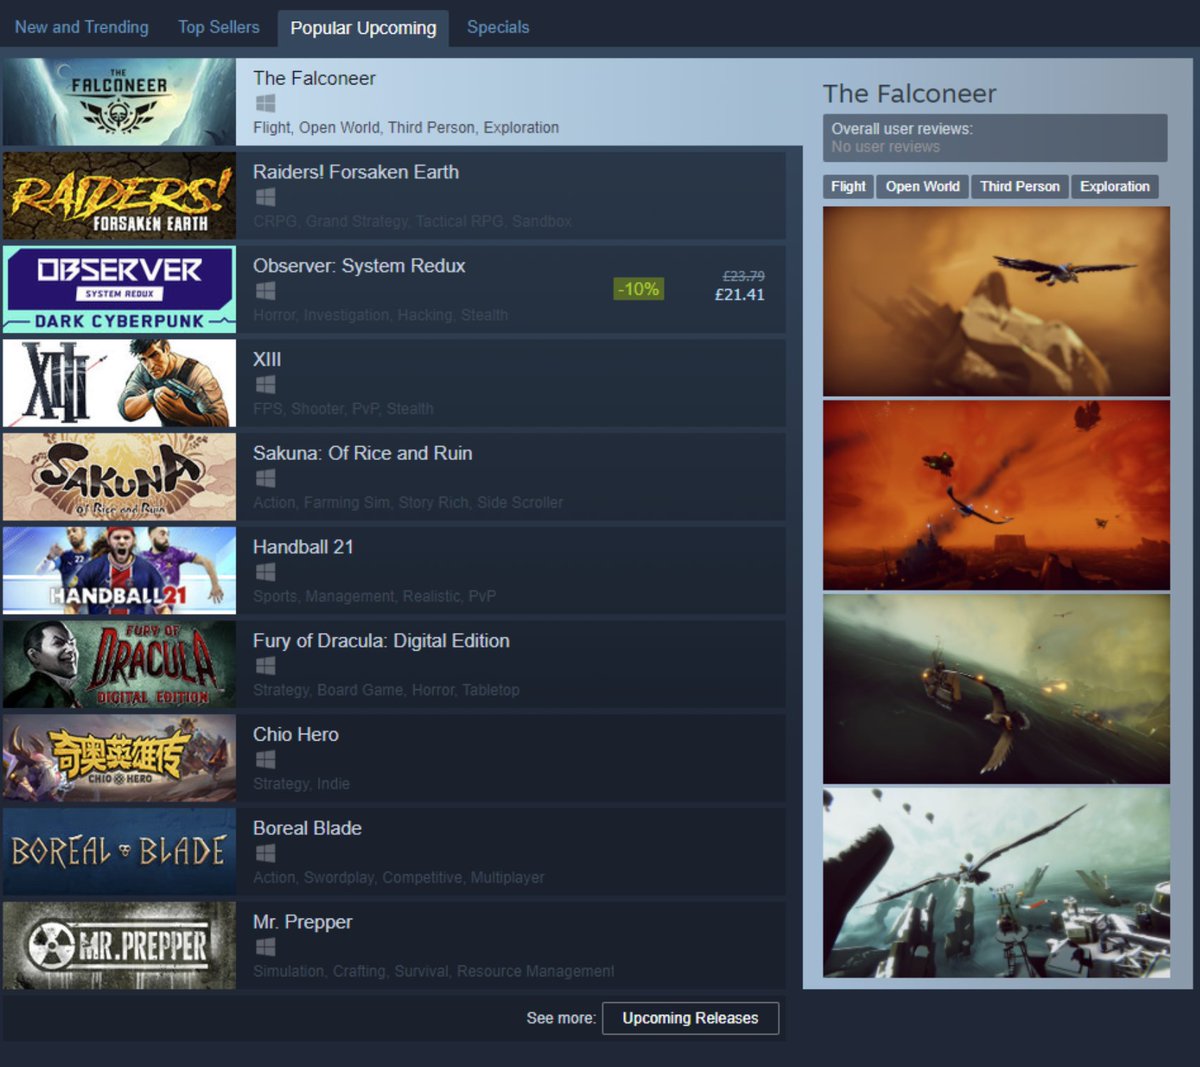Click Windows icon under Chio Hero
The width and height of the screenshot is (1200, 1067).
[x=265, y=759]
